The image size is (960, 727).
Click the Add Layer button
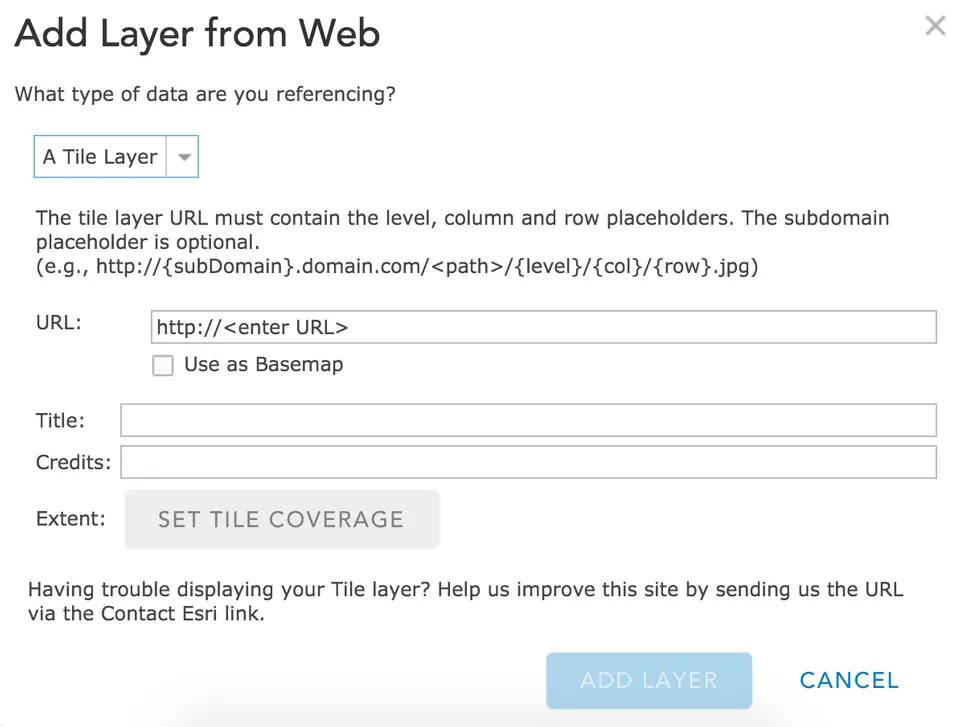[x=649, y=680]
